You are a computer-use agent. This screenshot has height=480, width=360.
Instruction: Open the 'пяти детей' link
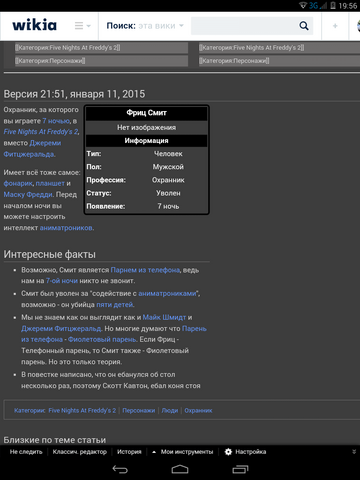click(x=115, y=305)
